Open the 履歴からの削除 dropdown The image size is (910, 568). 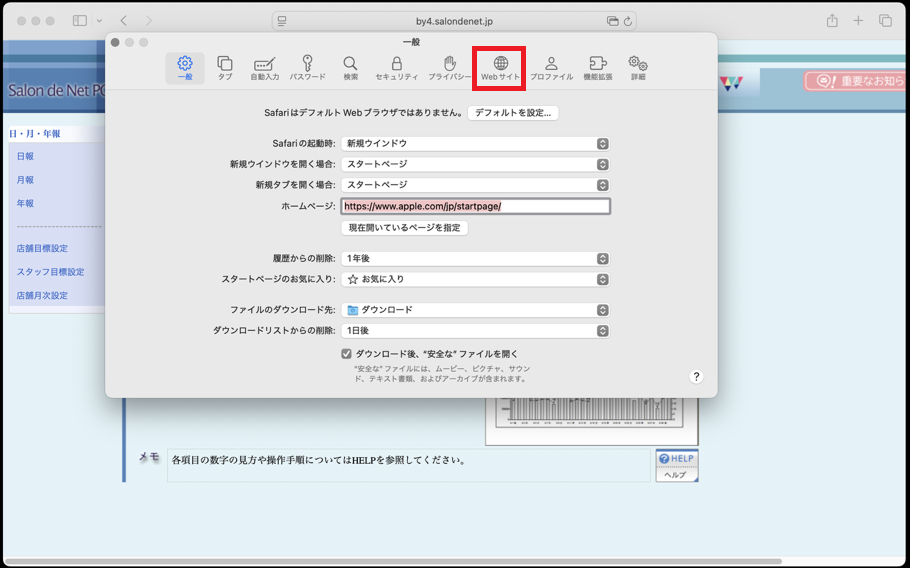coord(475,258)
